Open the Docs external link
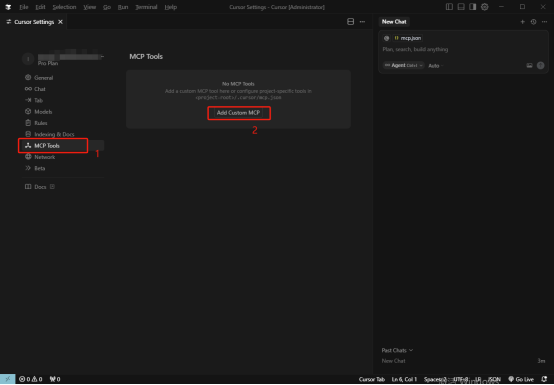 click(x=40, y=187)
